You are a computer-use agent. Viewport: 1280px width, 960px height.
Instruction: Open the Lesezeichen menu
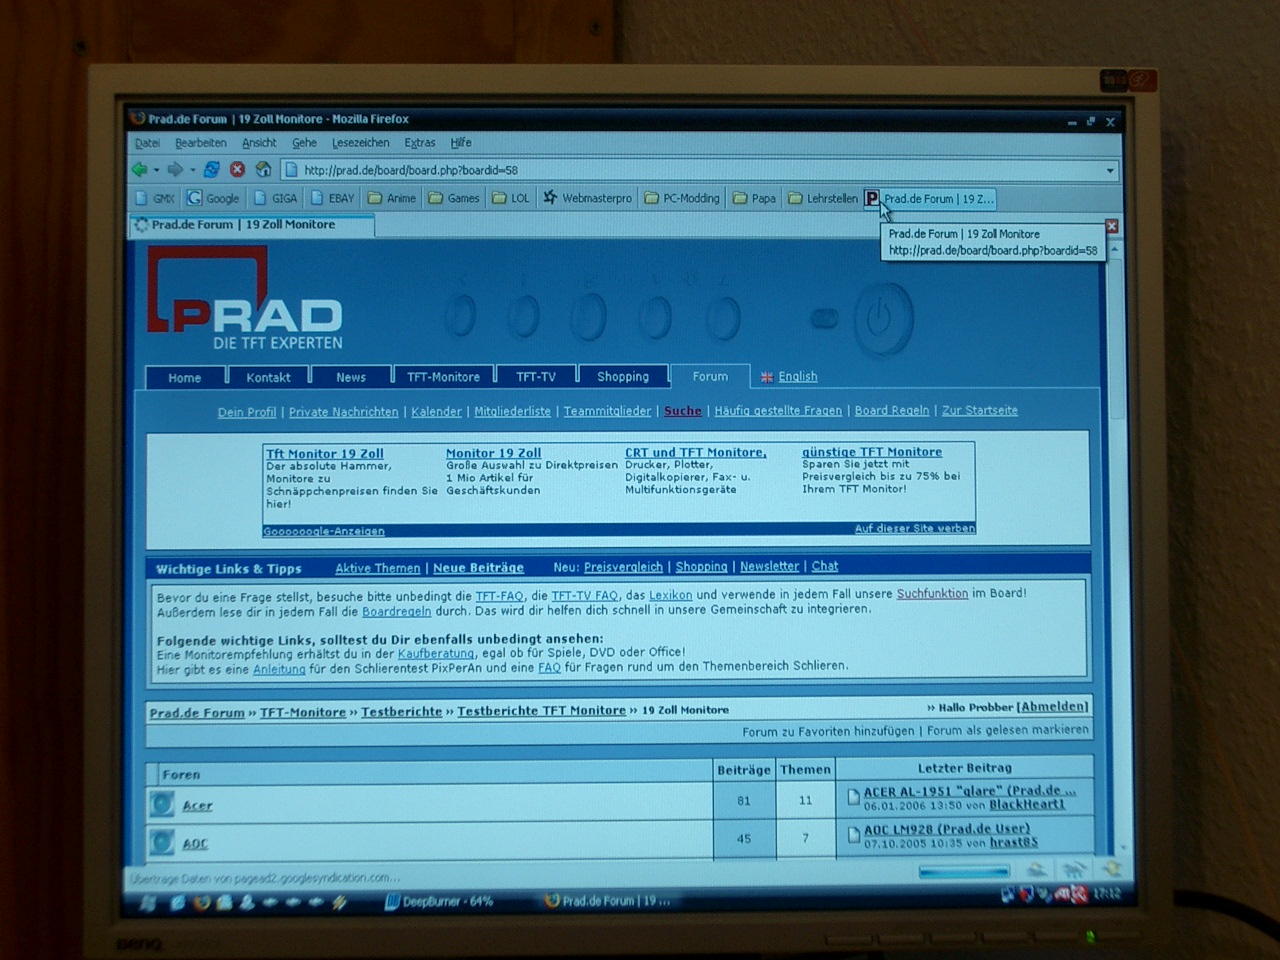click(360, 143)
